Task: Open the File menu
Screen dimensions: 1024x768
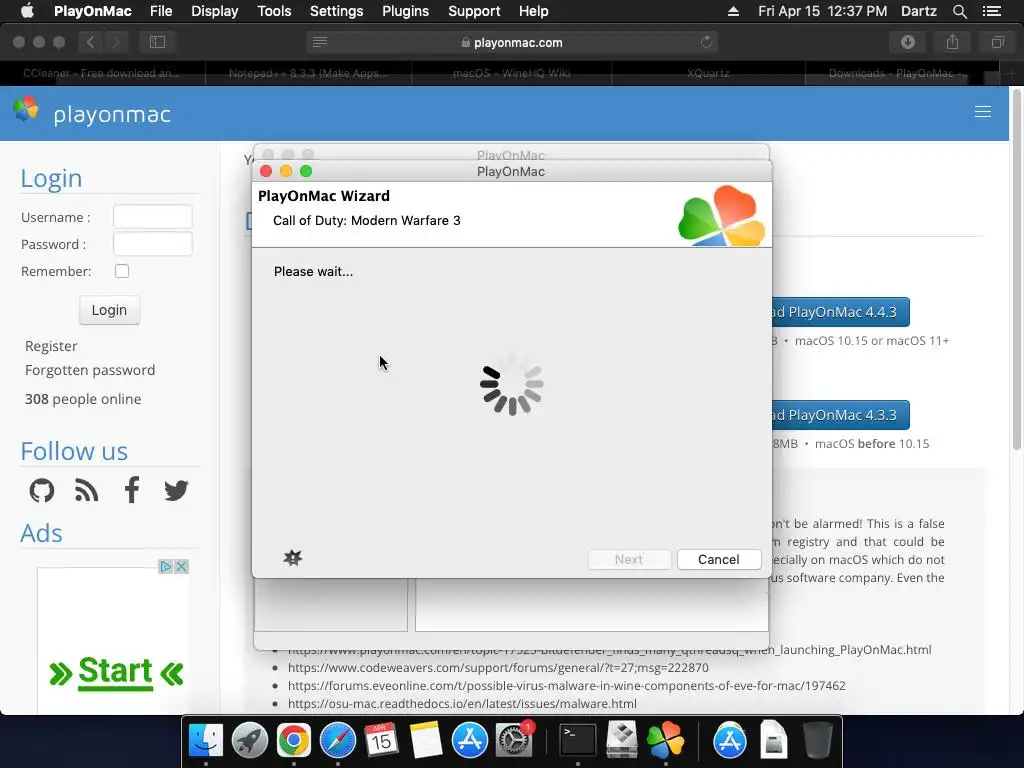Action: click(161, 11)
